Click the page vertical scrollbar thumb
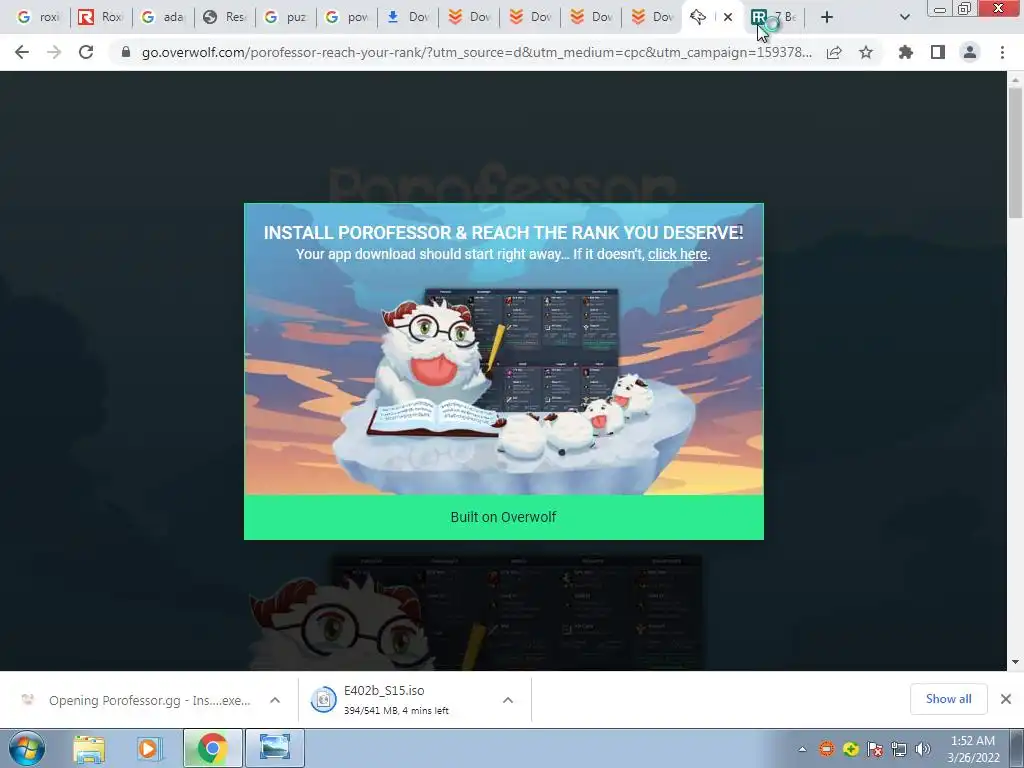The image size is (1024, 768). [x=1015, y=153]
